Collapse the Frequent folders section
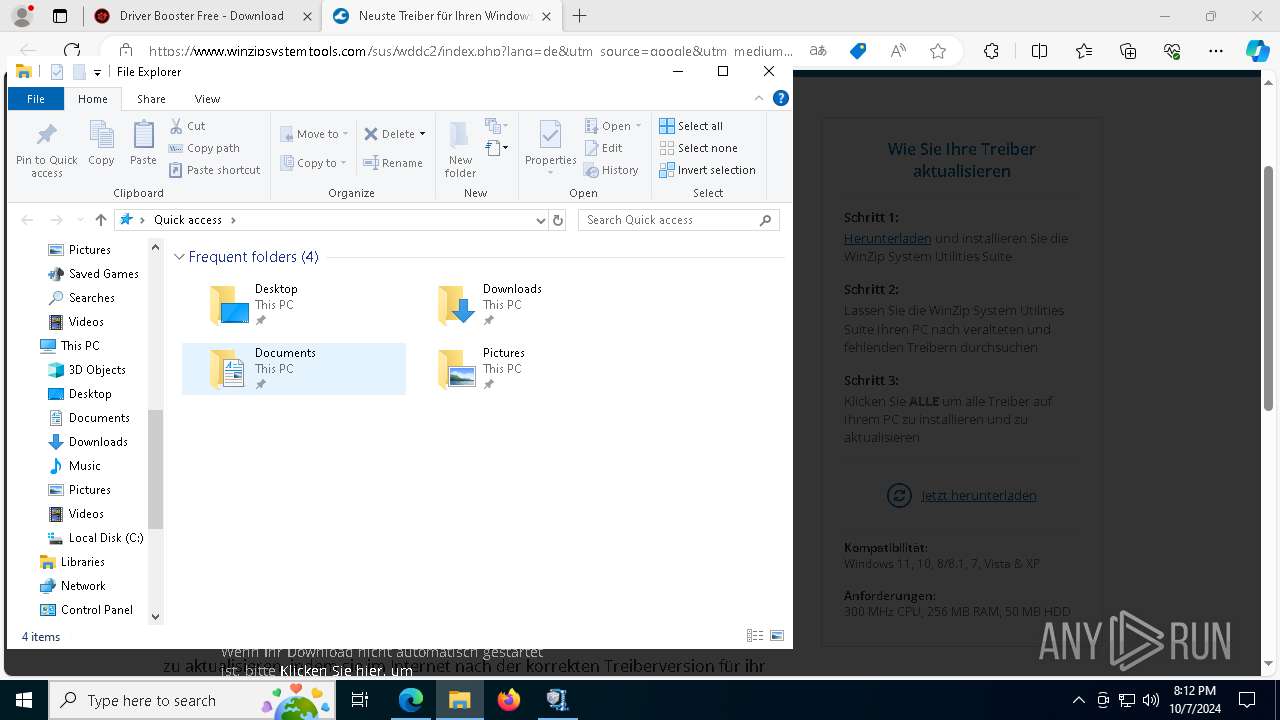 coord(179,257)
